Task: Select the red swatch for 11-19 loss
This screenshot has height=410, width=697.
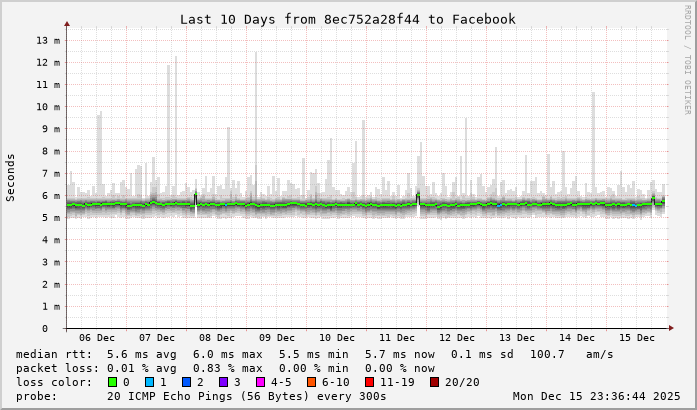Action: pos(371,382)
